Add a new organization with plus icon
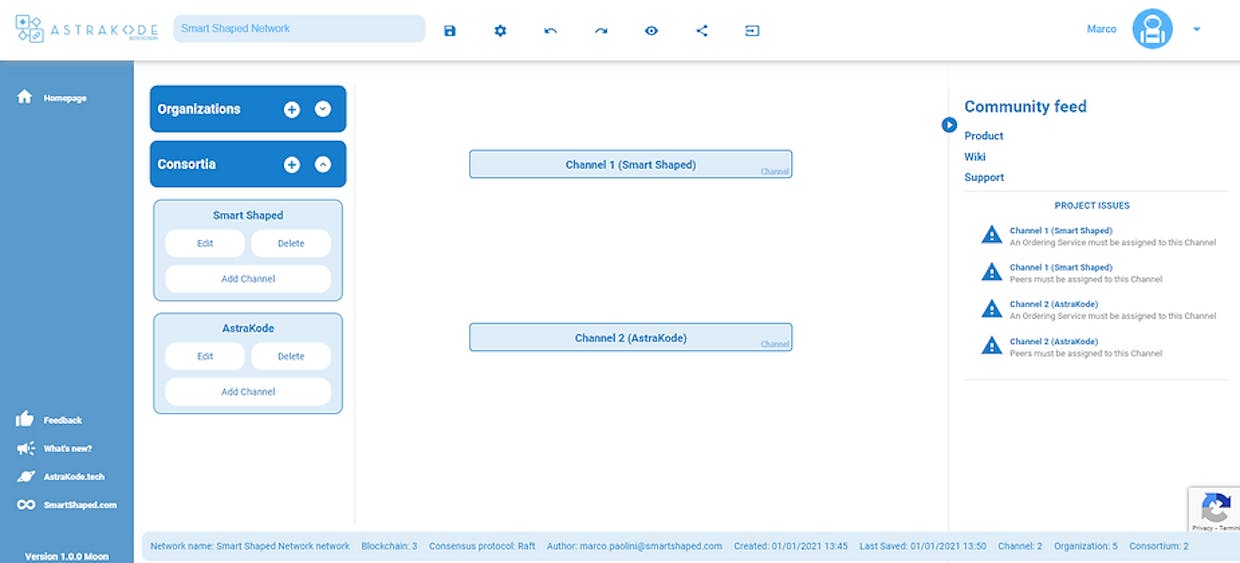Screen dimensions: 1240x563 291,109
